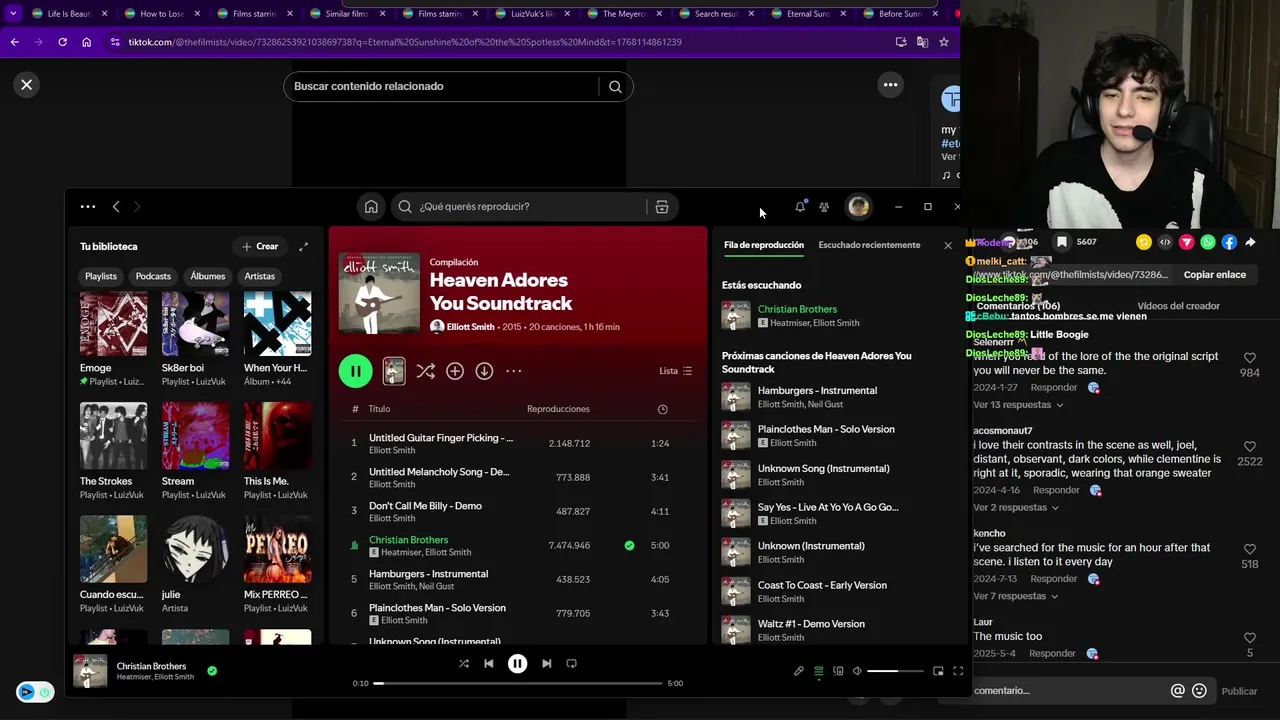
Task: Skip to previous track
Action: click(x=489, y=663)
